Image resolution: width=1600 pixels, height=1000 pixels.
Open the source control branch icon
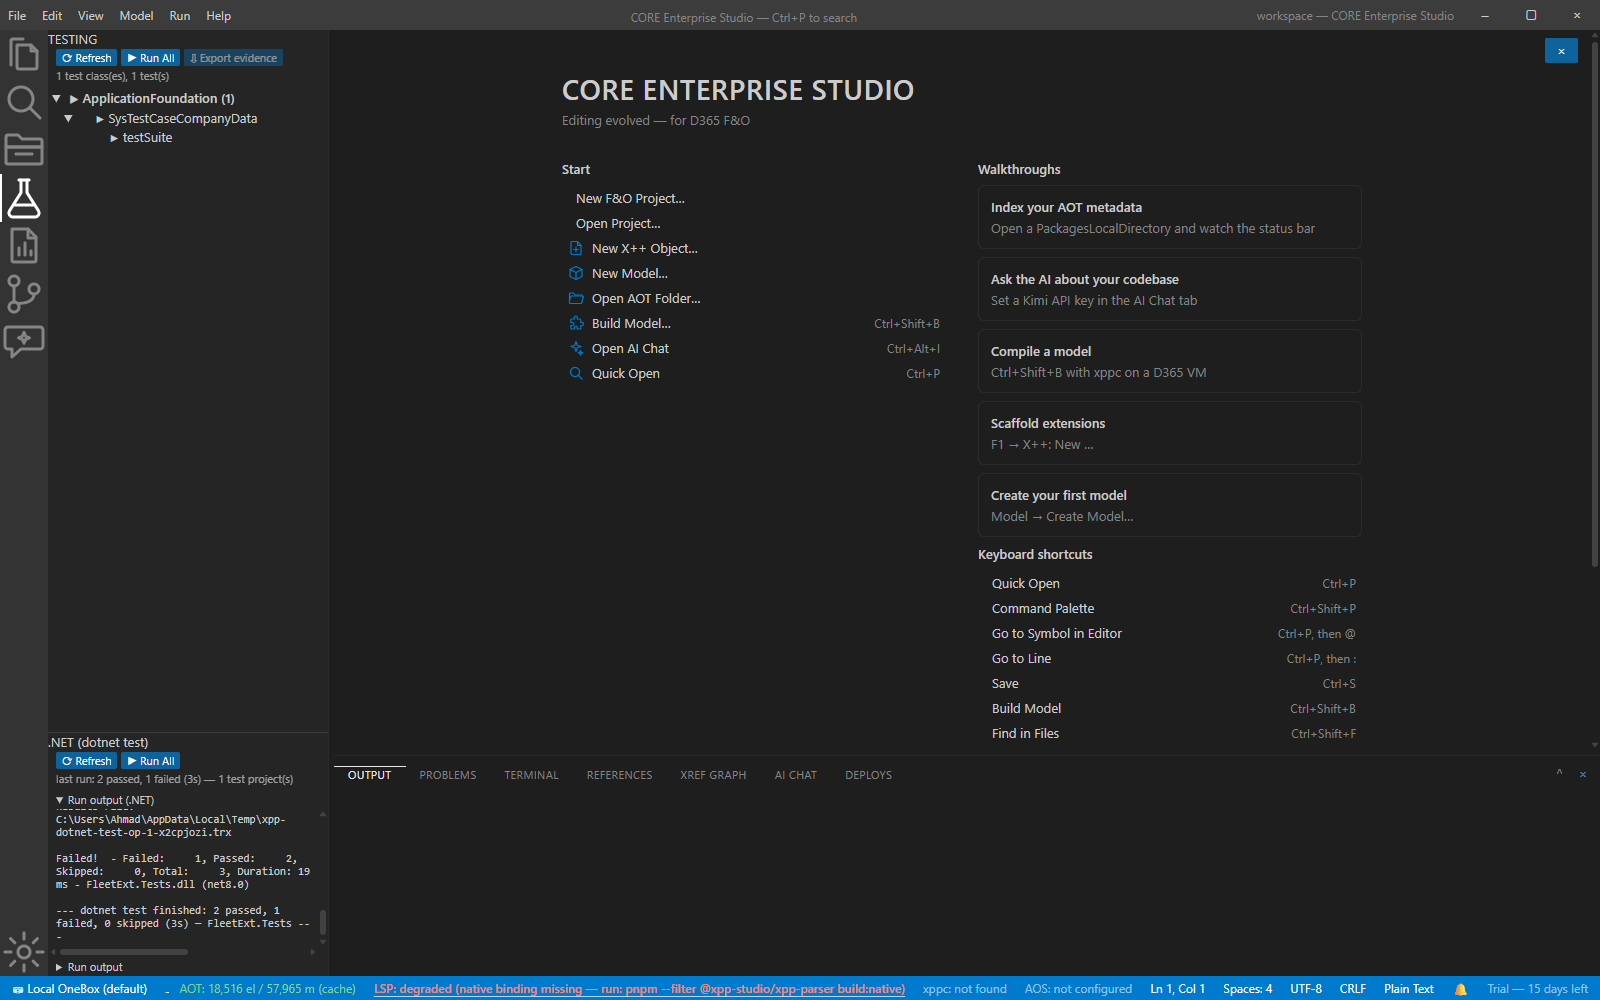coord(23,294)
